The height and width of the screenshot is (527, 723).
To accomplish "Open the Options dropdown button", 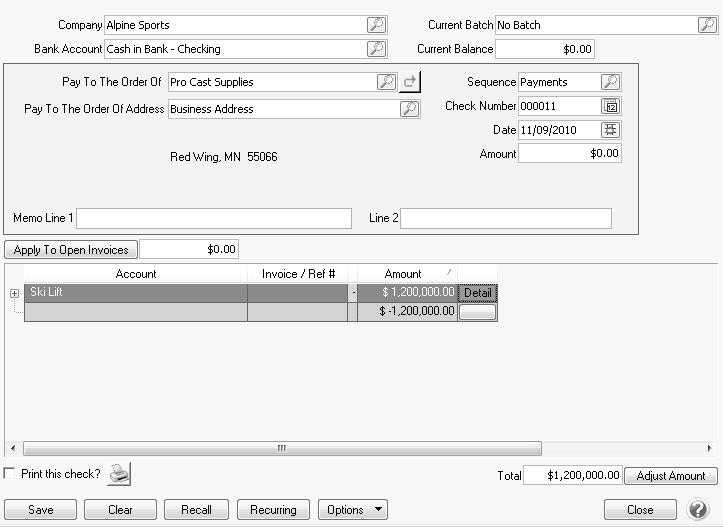I will point(353,510).
